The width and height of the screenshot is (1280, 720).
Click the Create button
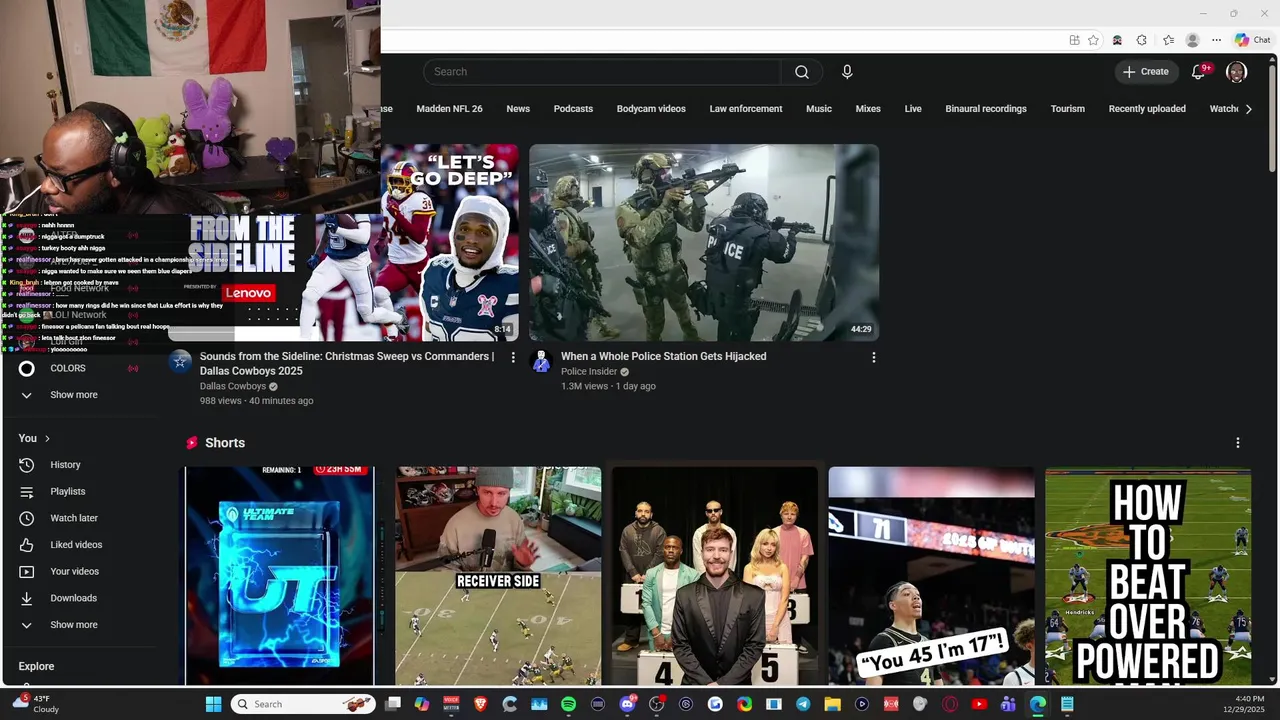click(x=1145, y=72)
